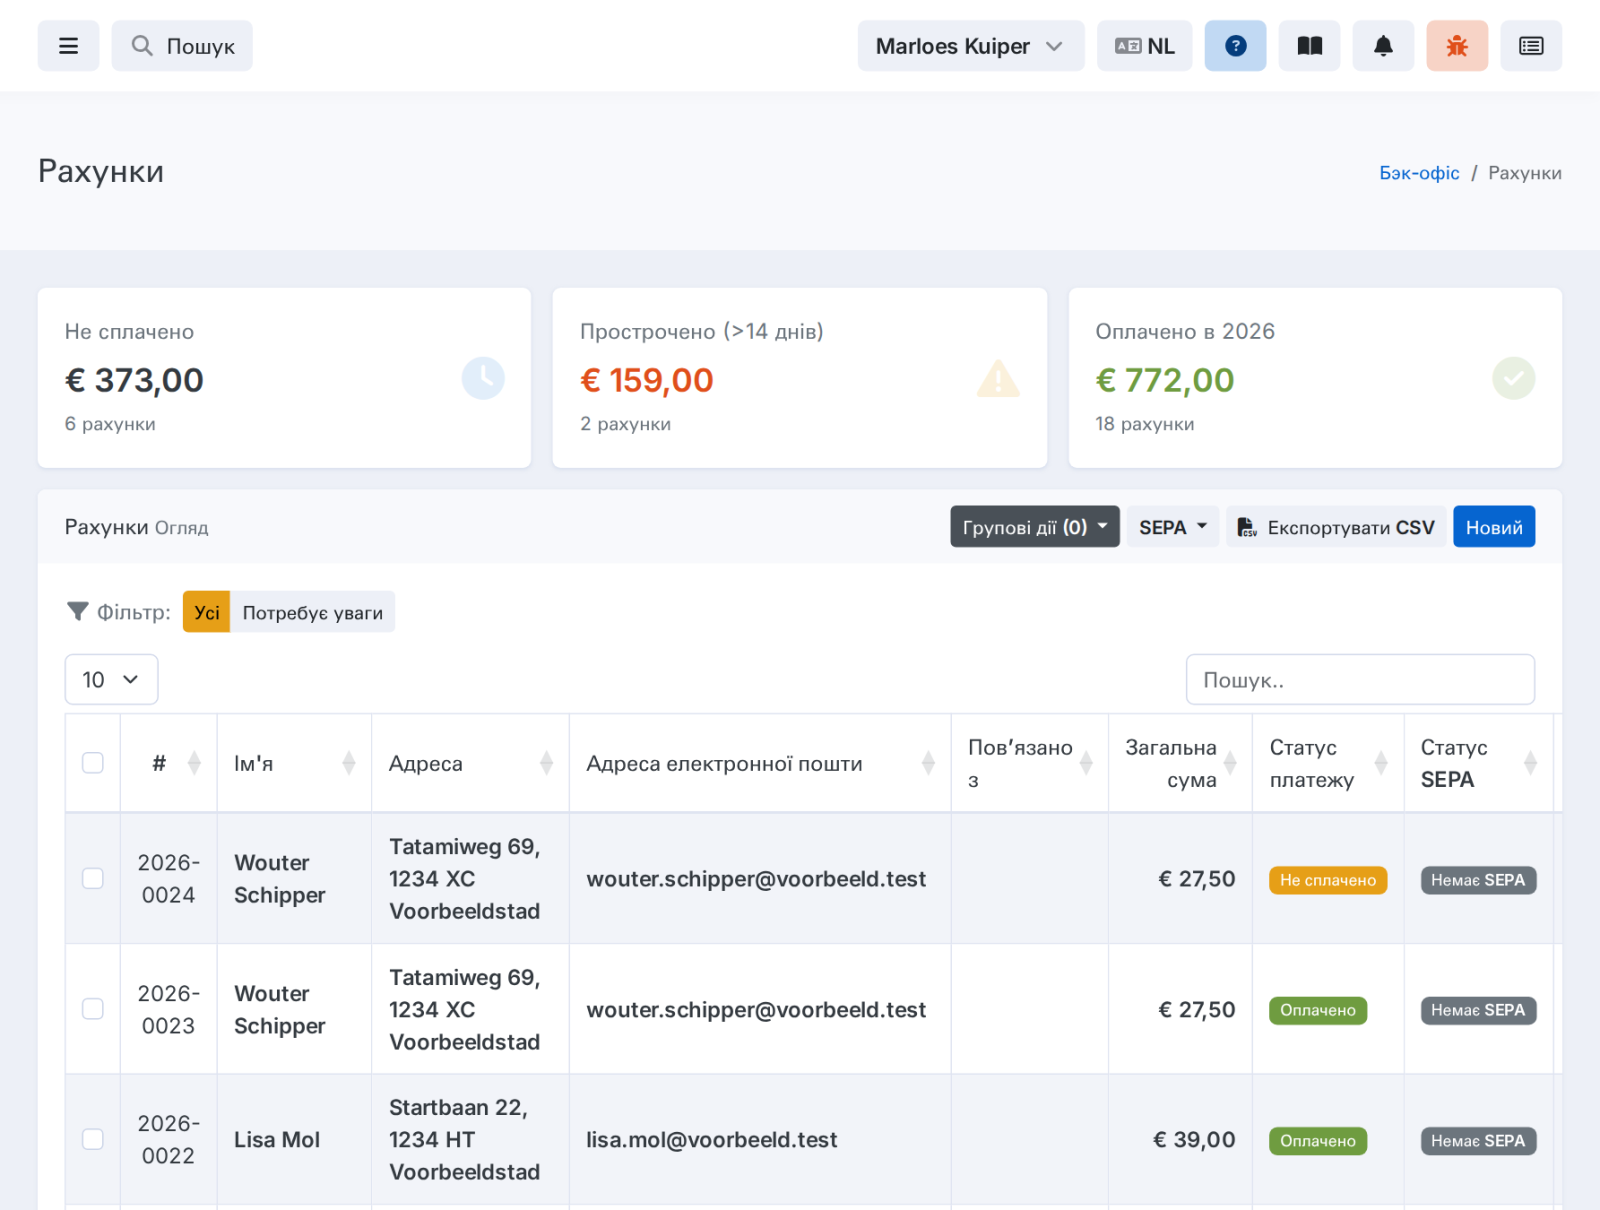Viewport: 1600px width, 1210px height.
Task: Sort by Адреса електронної пошти column
Action: [760, 763]
